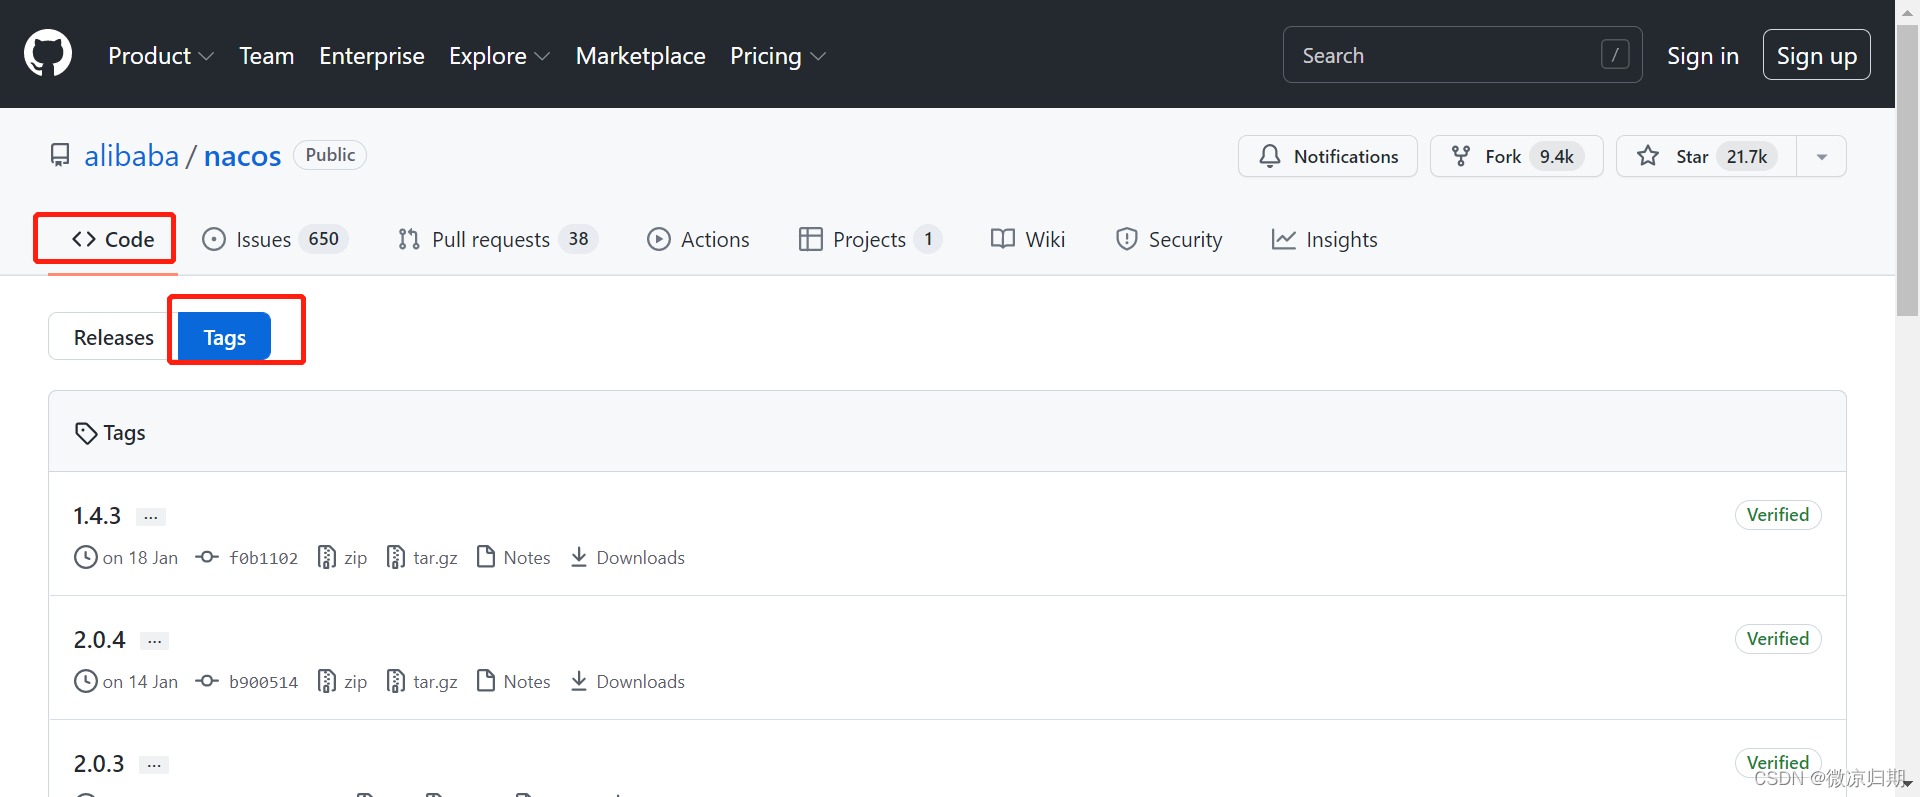Click the Verified badge for tag 2.0.4
Image resolution: width=1920 pixels, height=797 pixels.
tap(1777, 639)
